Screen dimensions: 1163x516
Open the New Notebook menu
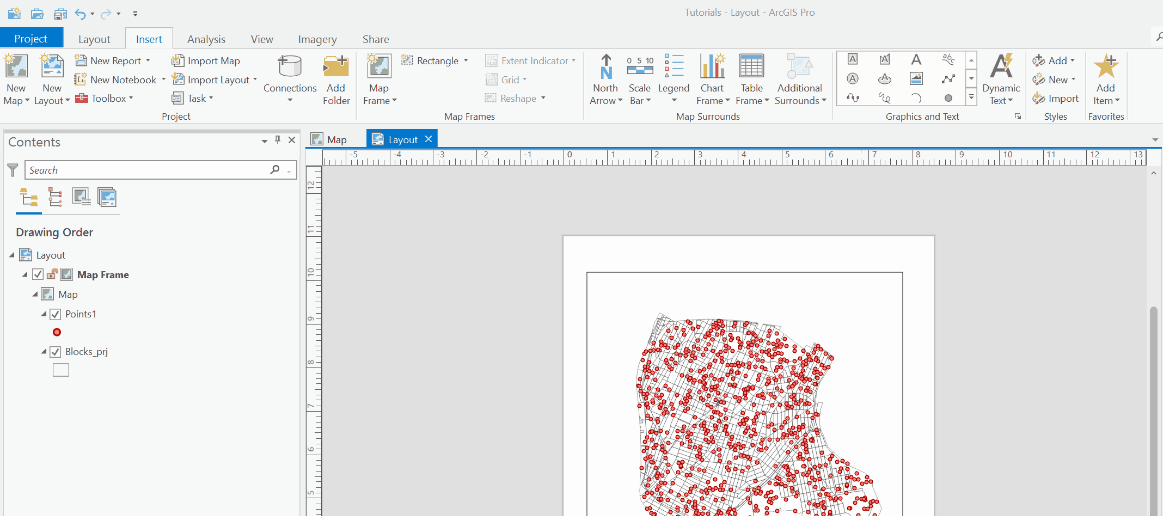pos(119,79)
